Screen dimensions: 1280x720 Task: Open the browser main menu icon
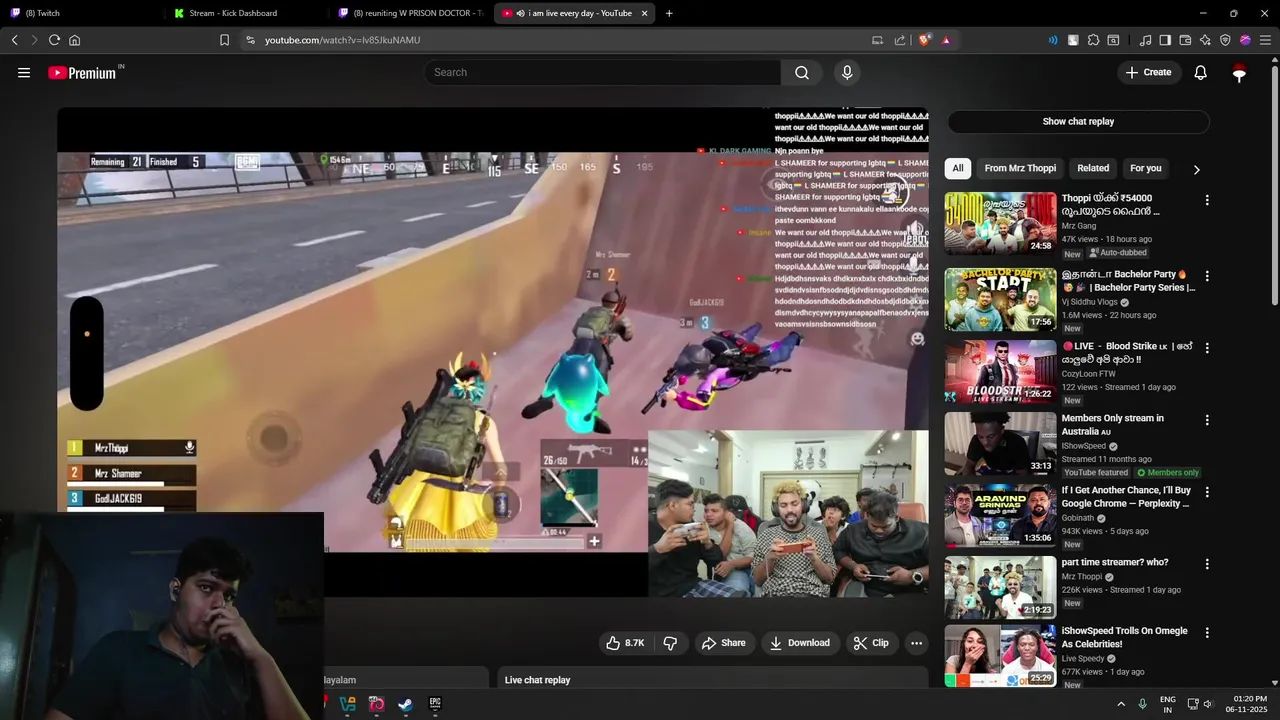(1265, 40)
